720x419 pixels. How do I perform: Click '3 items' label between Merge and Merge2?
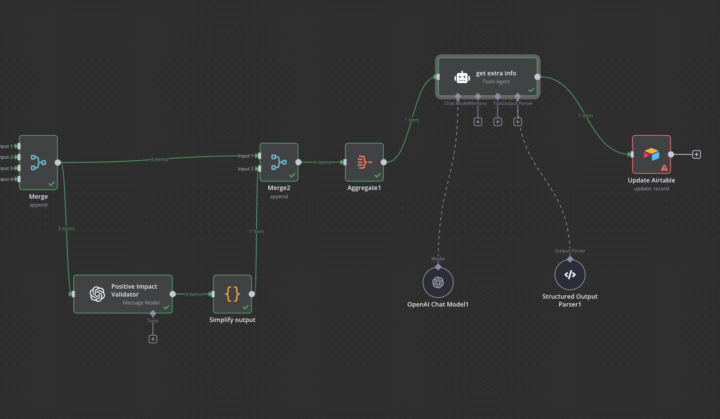(x=159, y=159)
